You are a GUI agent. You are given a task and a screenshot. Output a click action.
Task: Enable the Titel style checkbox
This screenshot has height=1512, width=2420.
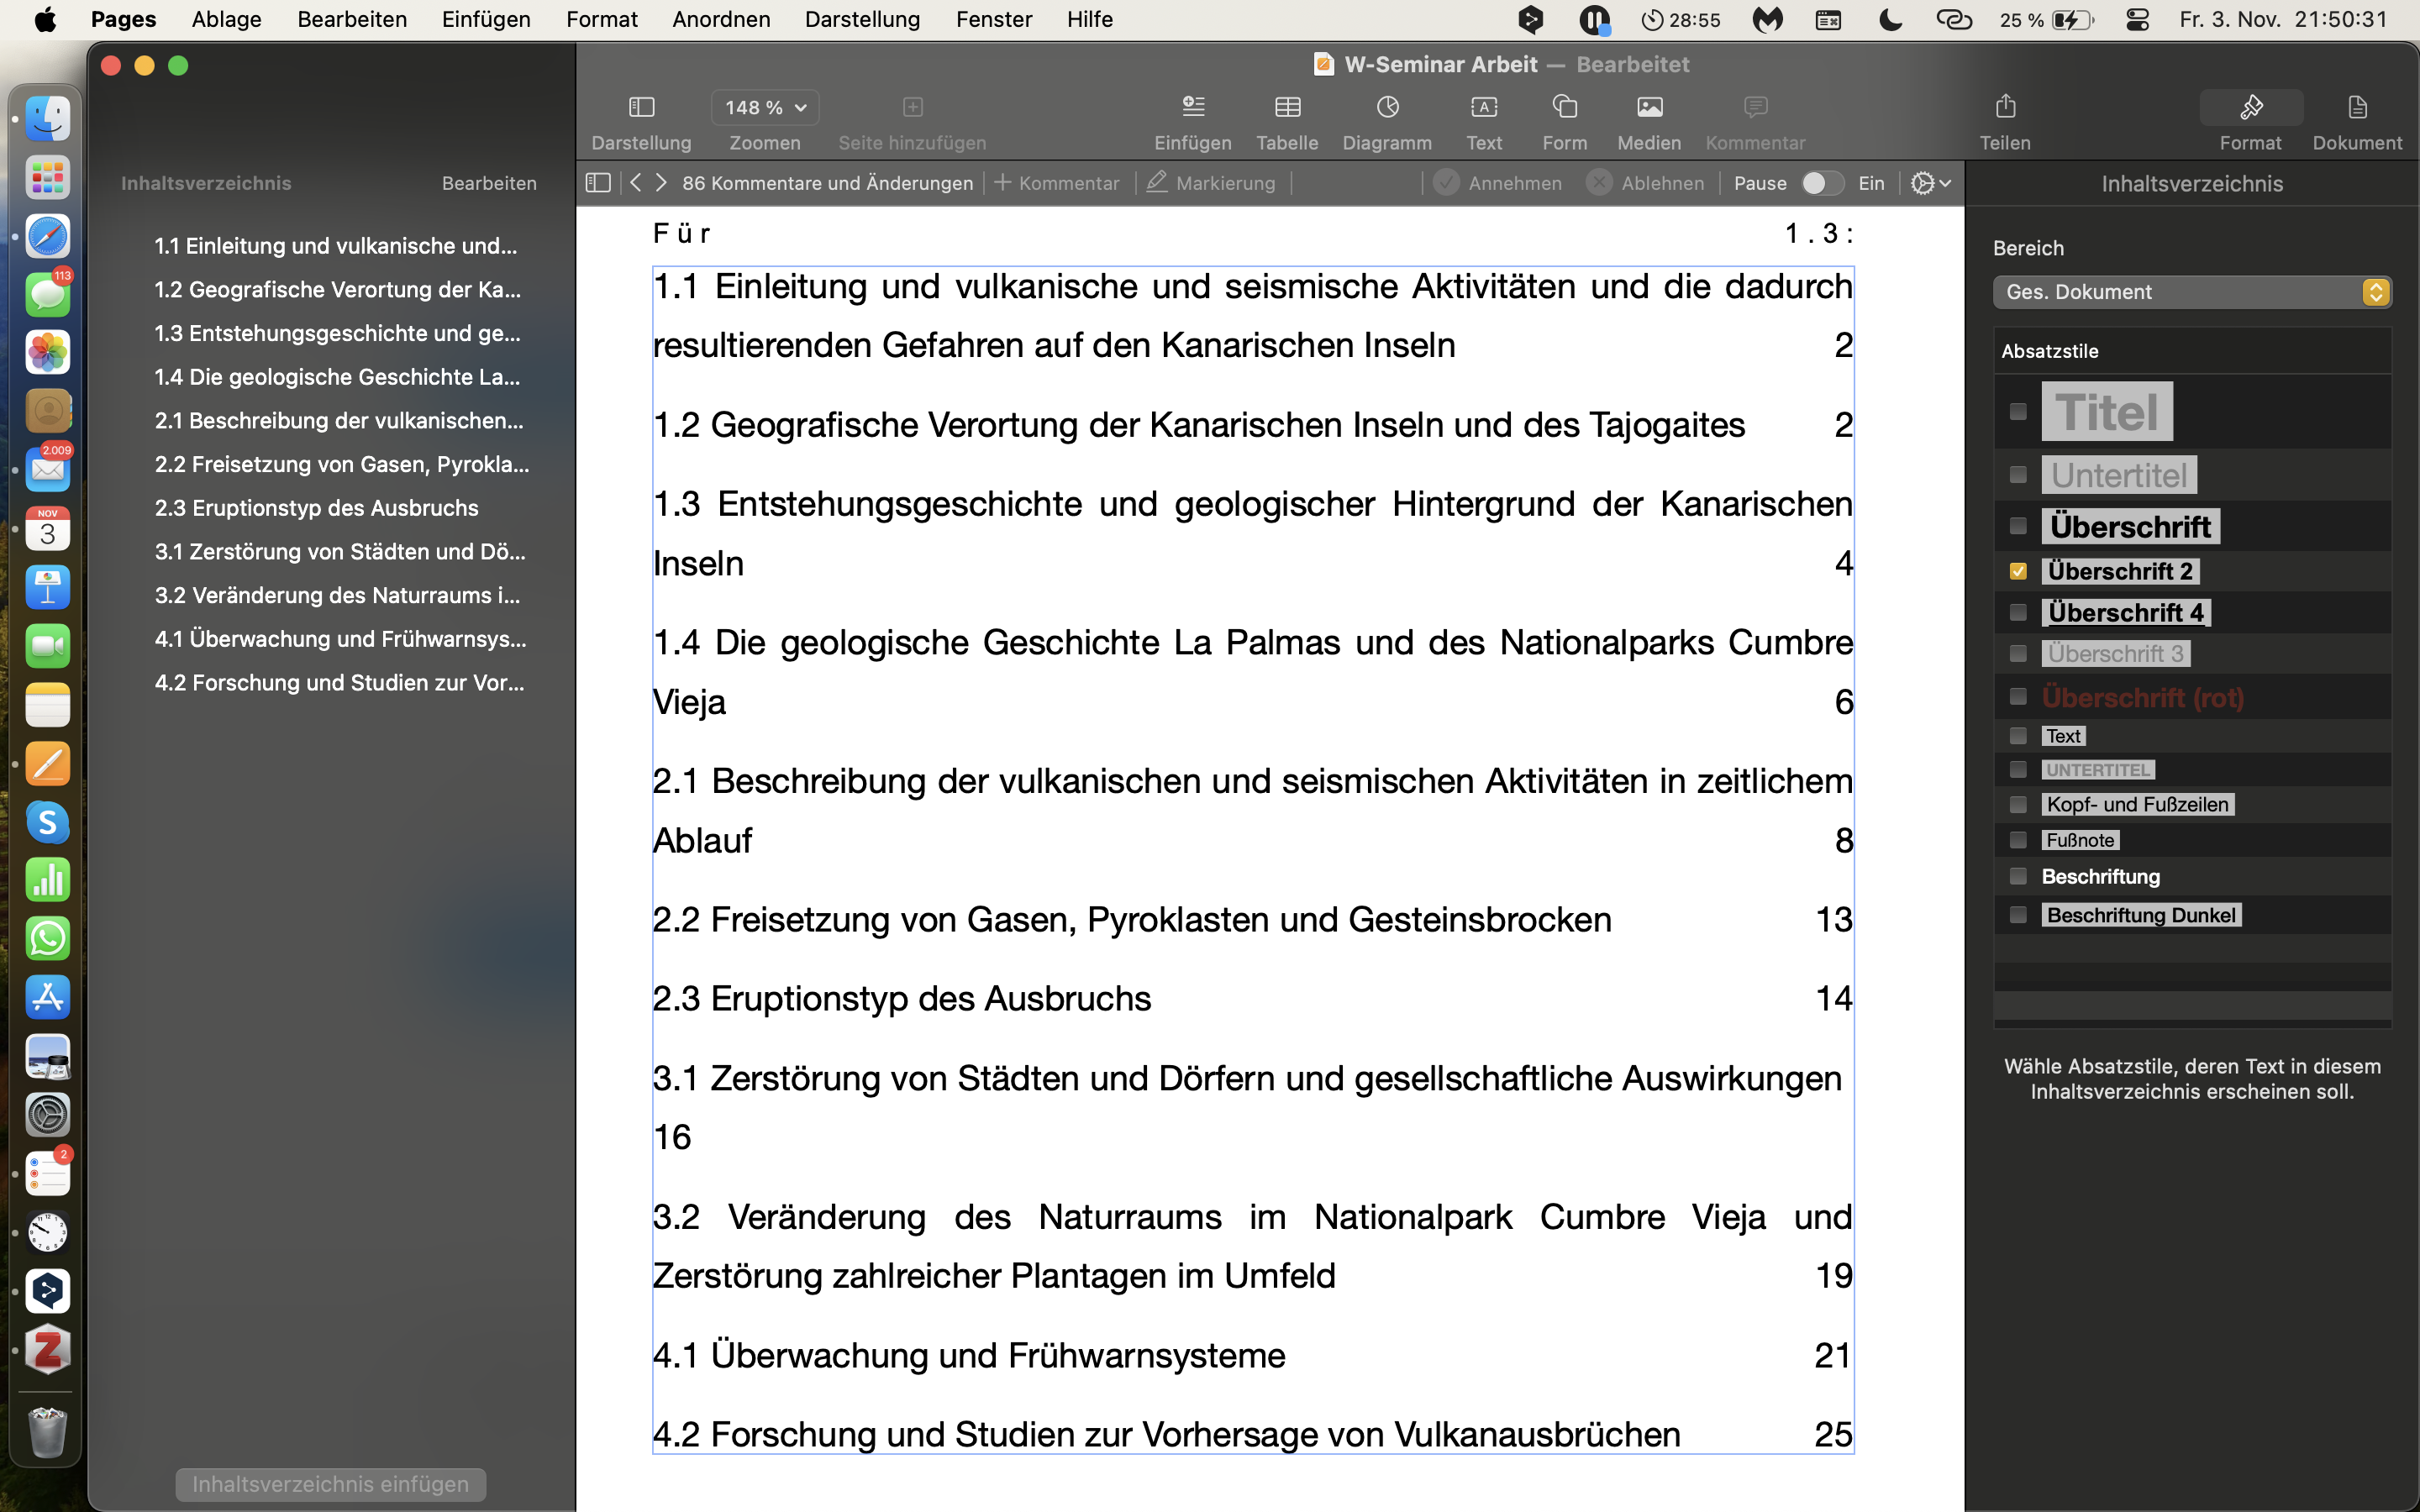(x=2018, y=412)
